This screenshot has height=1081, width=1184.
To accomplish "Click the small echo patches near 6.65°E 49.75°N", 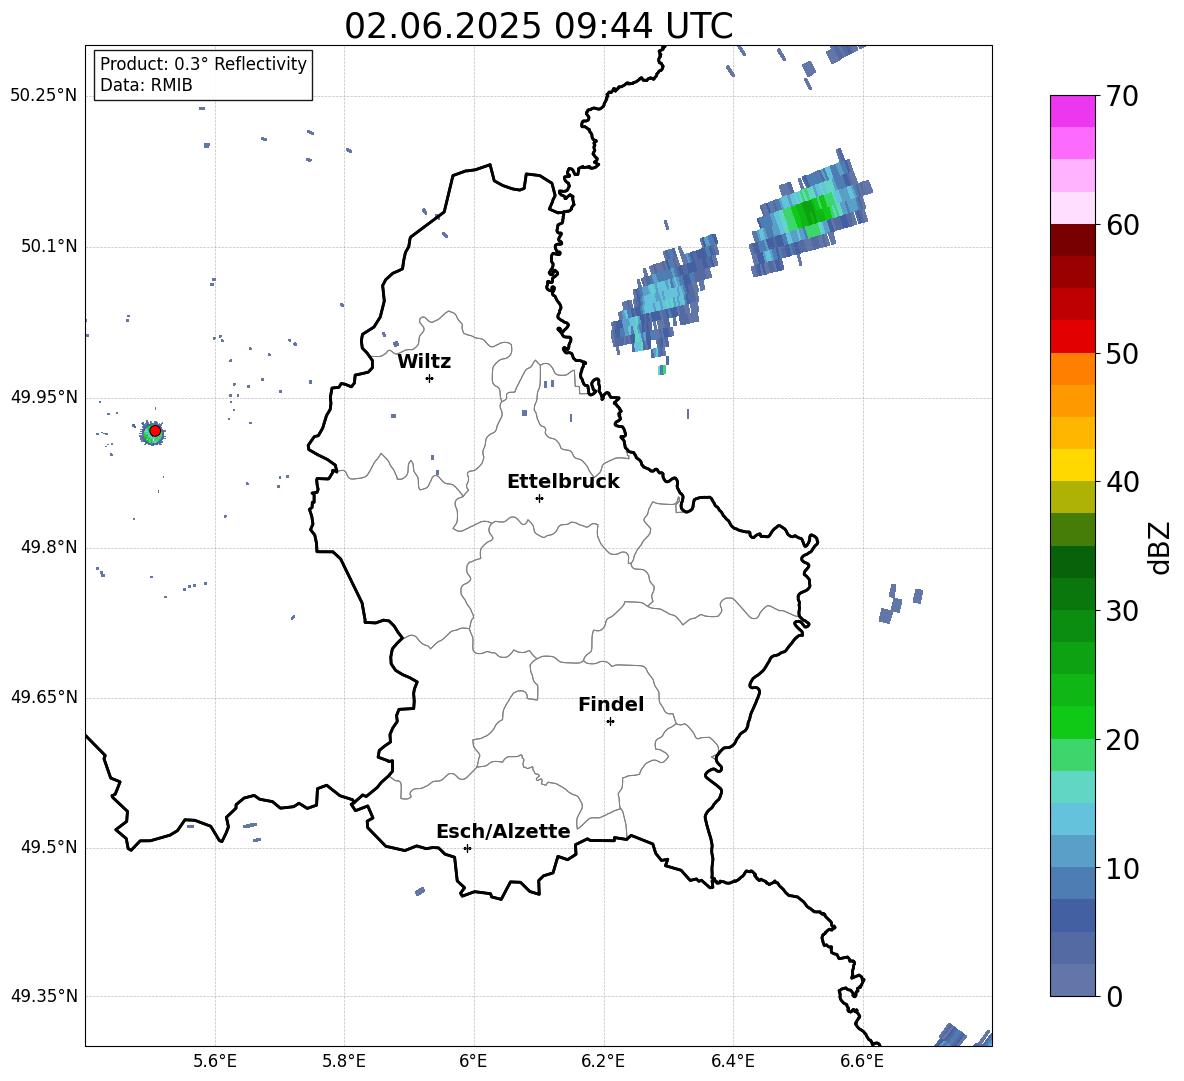I will coord(900,603).
